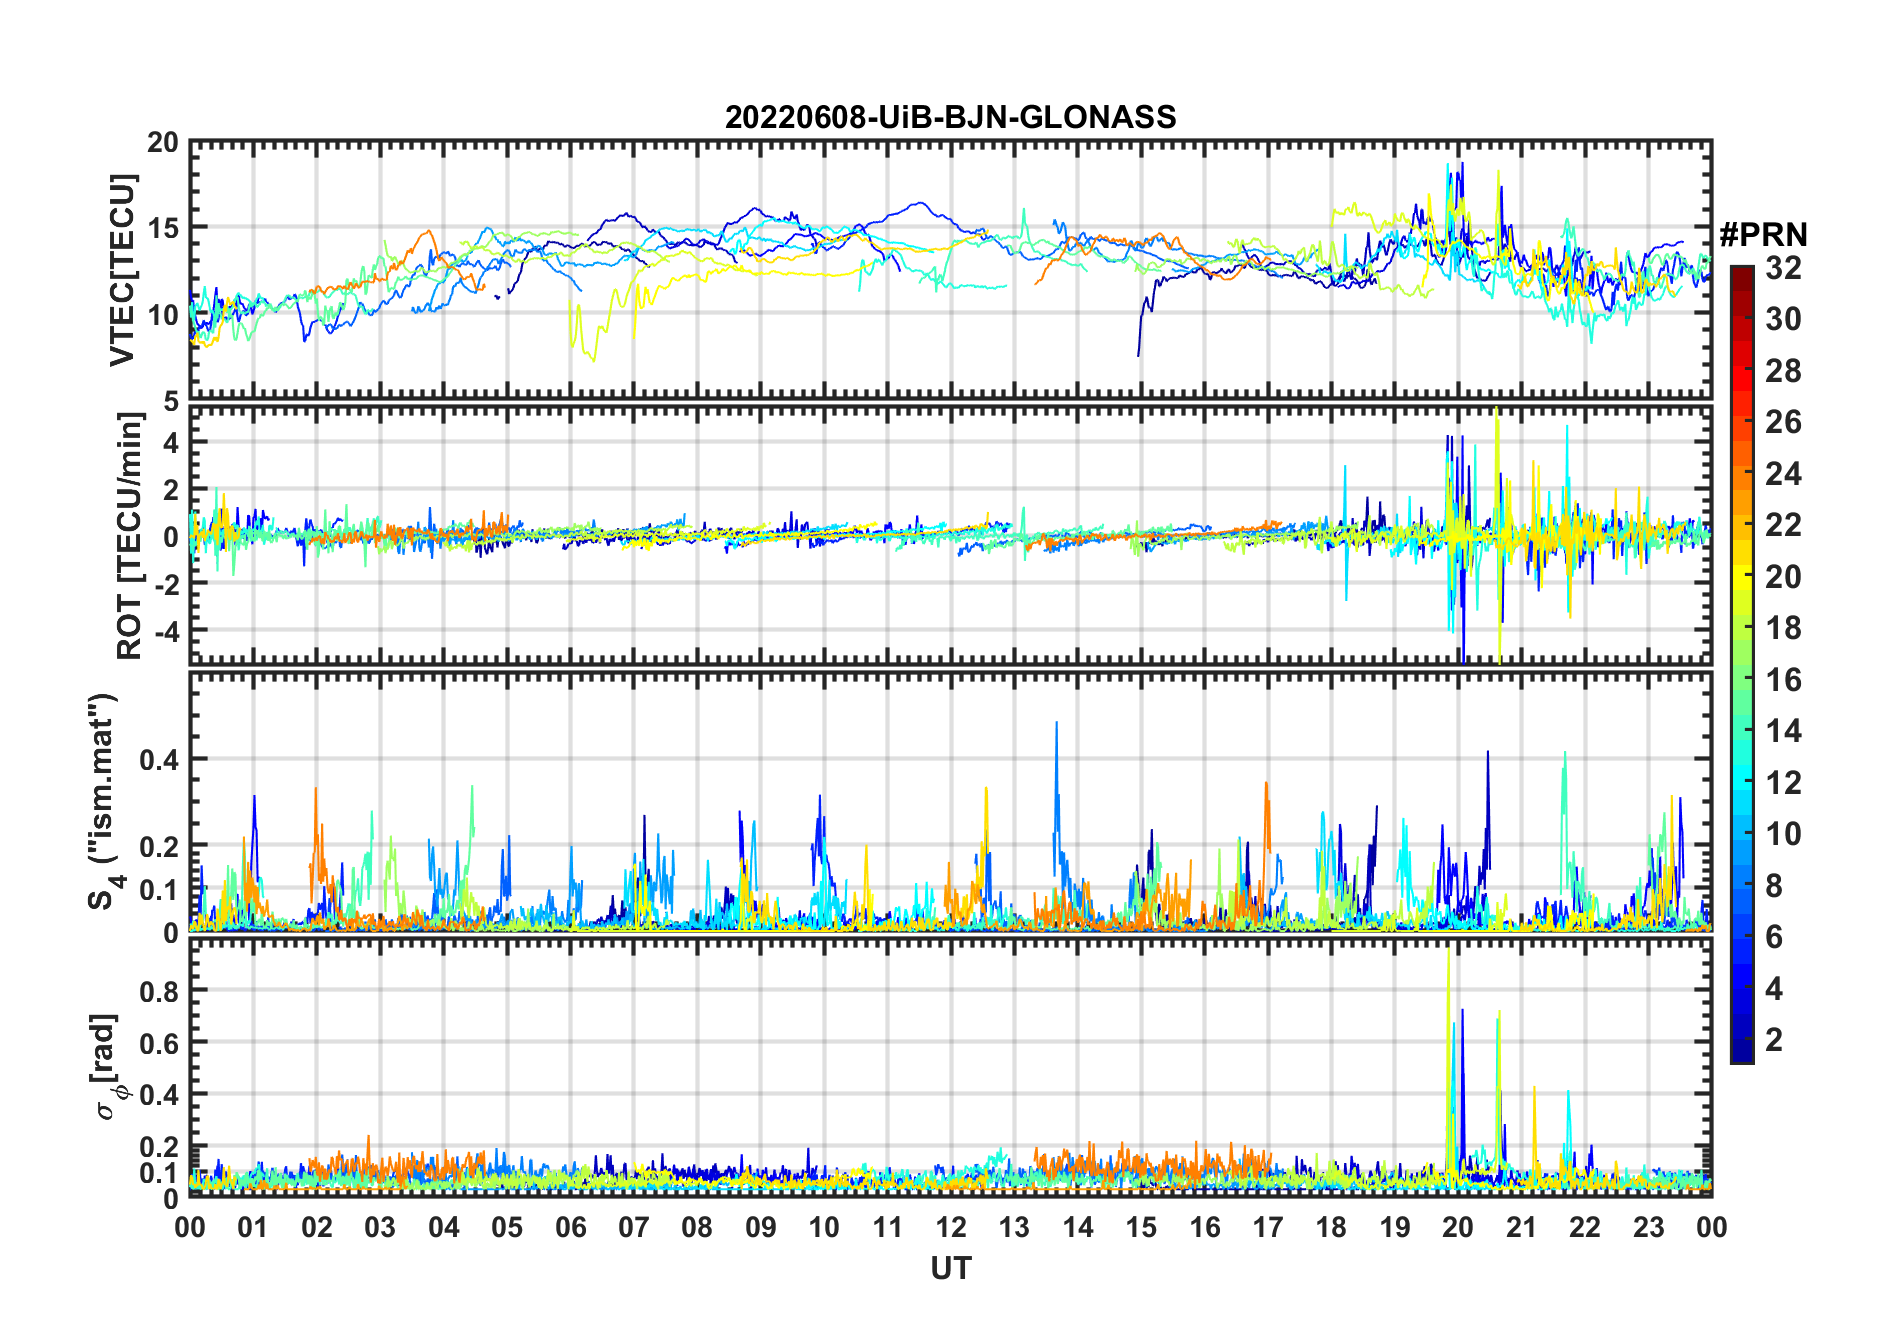Click the ROT time-series panel

pos(950,534)
